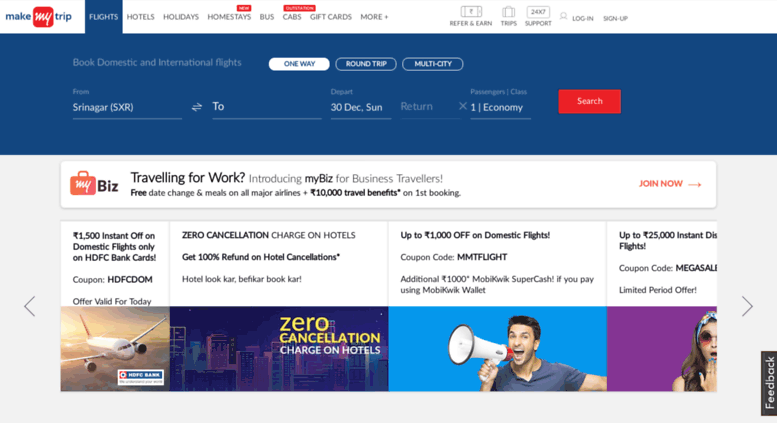
Task: Show previous offers with left arrow
Action: click(30, 306)
